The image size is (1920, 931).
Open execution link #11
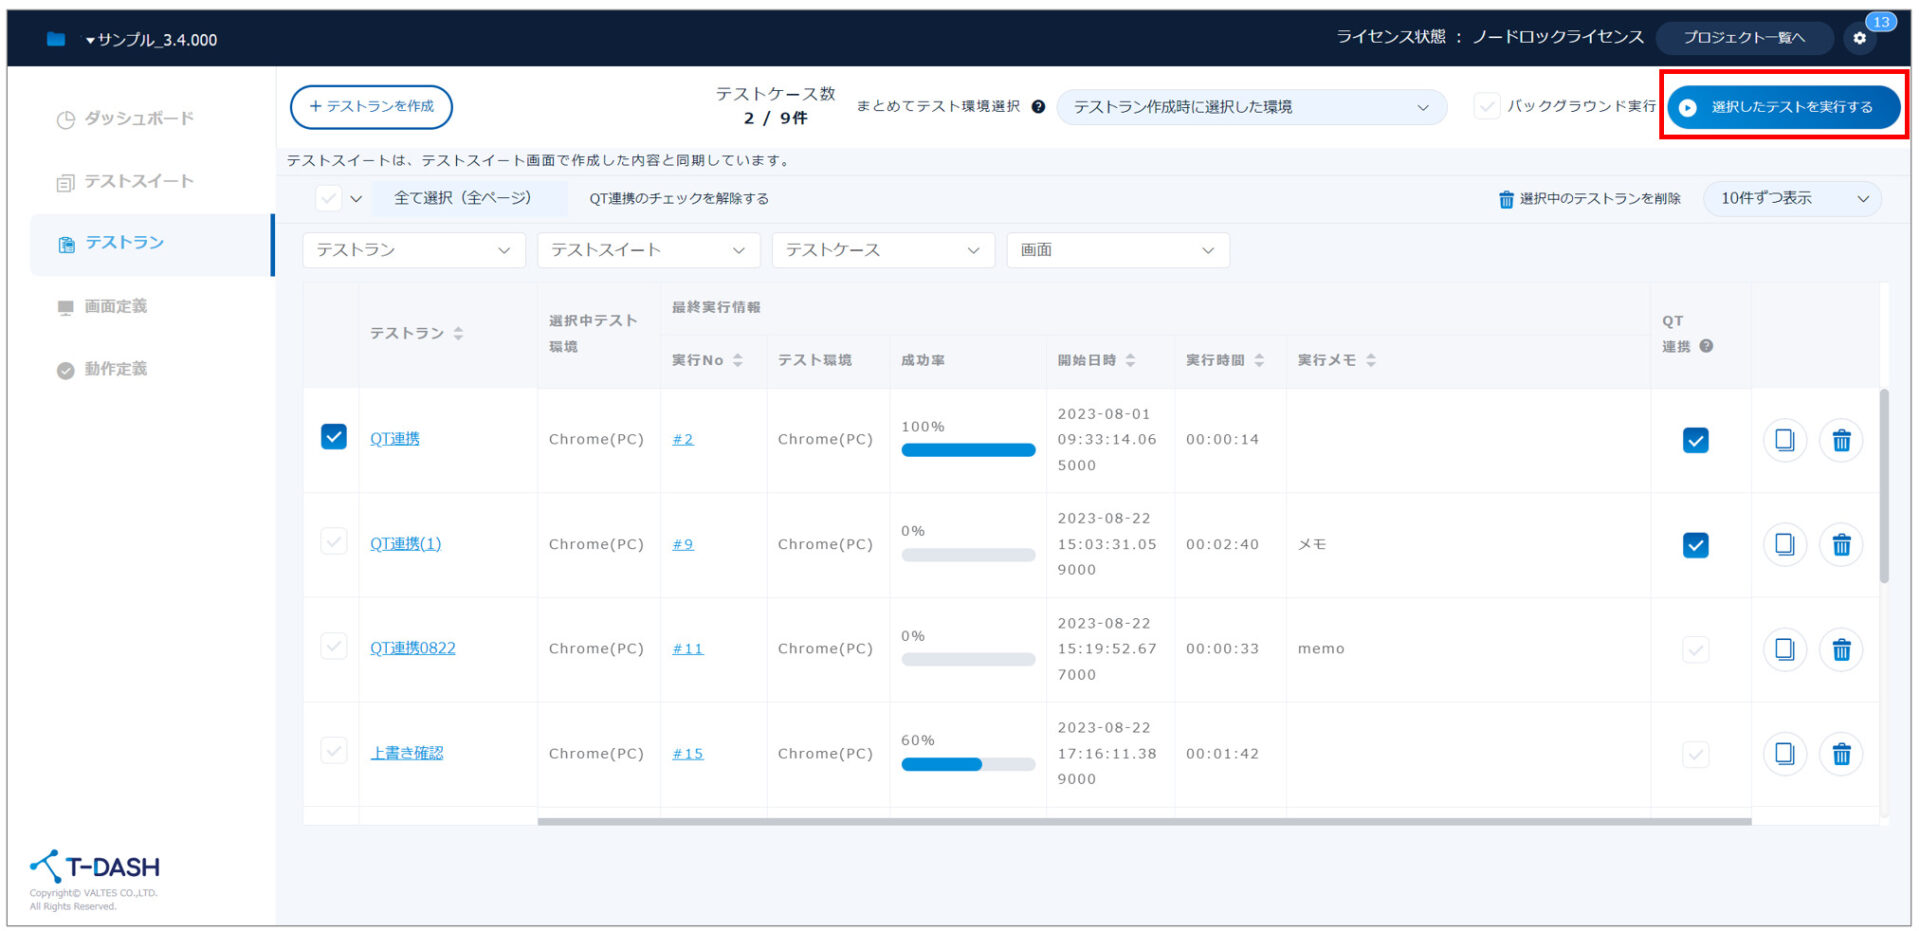pos(687,649)
